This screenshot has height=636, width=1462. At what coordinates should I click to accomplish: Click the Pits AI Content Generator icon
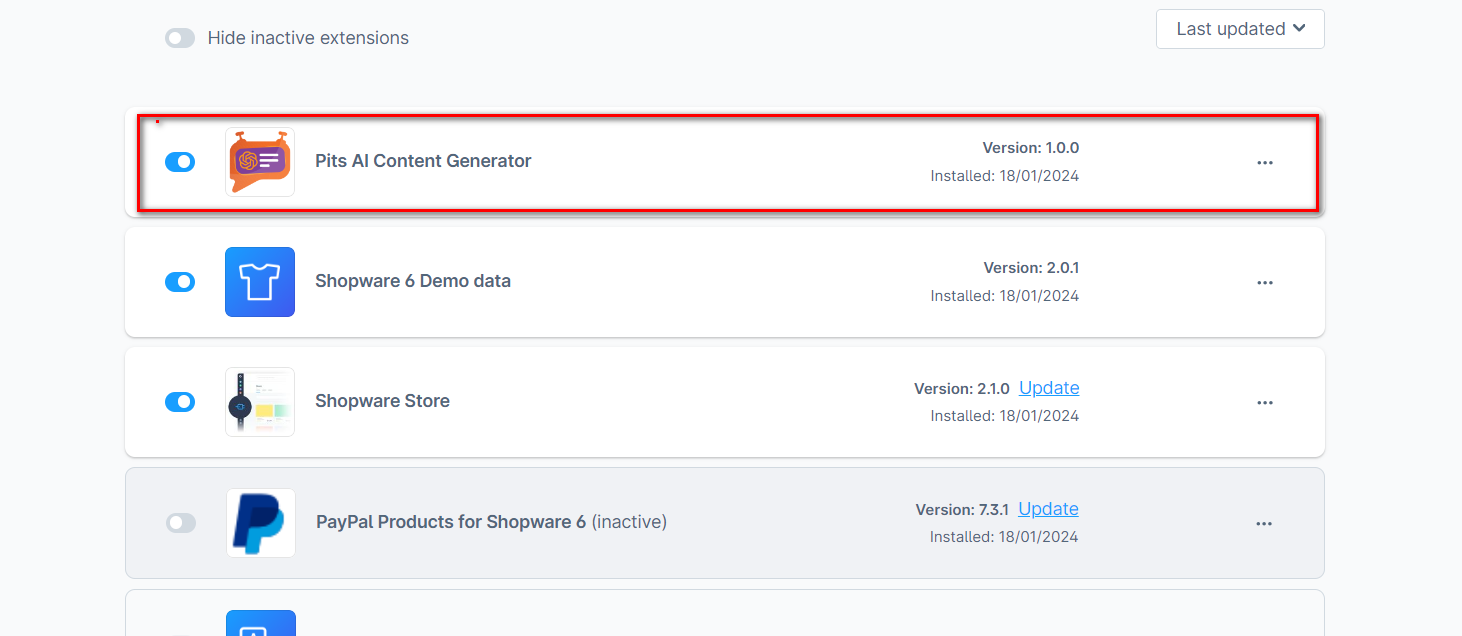point(260,162)
